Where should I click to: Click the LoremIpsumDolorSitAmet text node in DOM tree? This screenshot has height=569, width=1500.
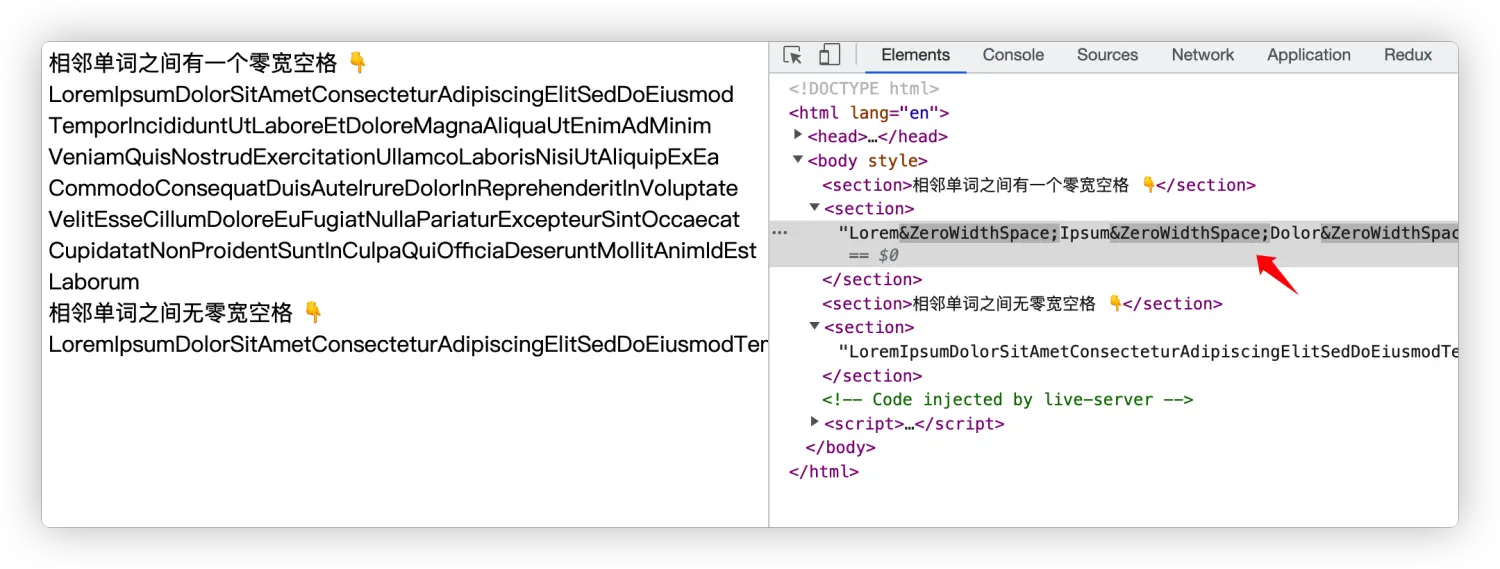(1147, 352)
